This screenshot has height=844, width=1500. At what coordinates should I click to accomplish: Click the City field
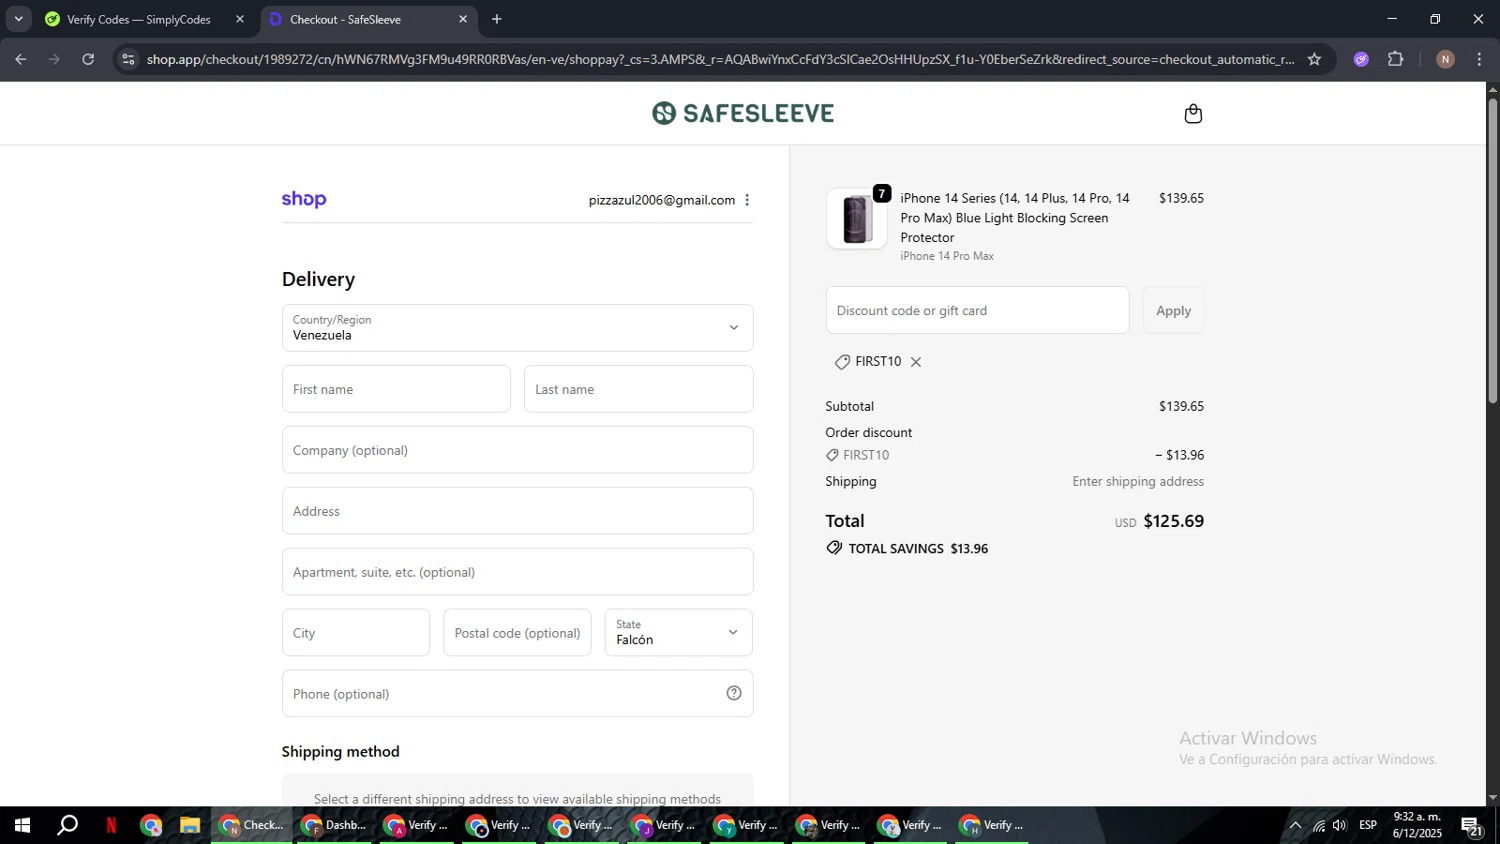click(x=356, y=633)
